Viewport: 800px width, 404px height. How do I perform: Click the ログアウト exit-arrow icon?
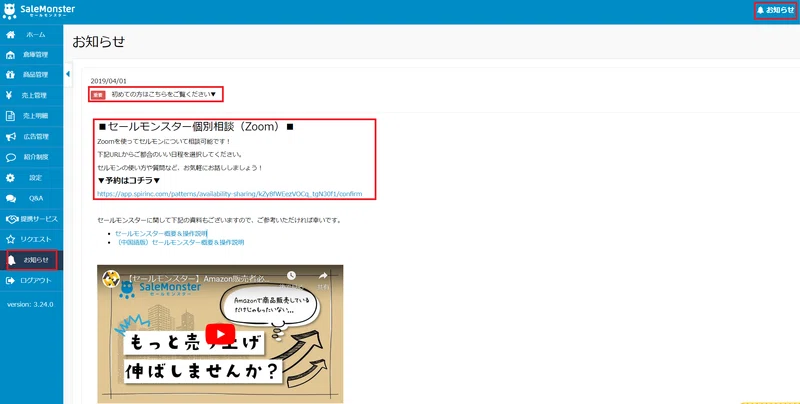pos(10,281)
